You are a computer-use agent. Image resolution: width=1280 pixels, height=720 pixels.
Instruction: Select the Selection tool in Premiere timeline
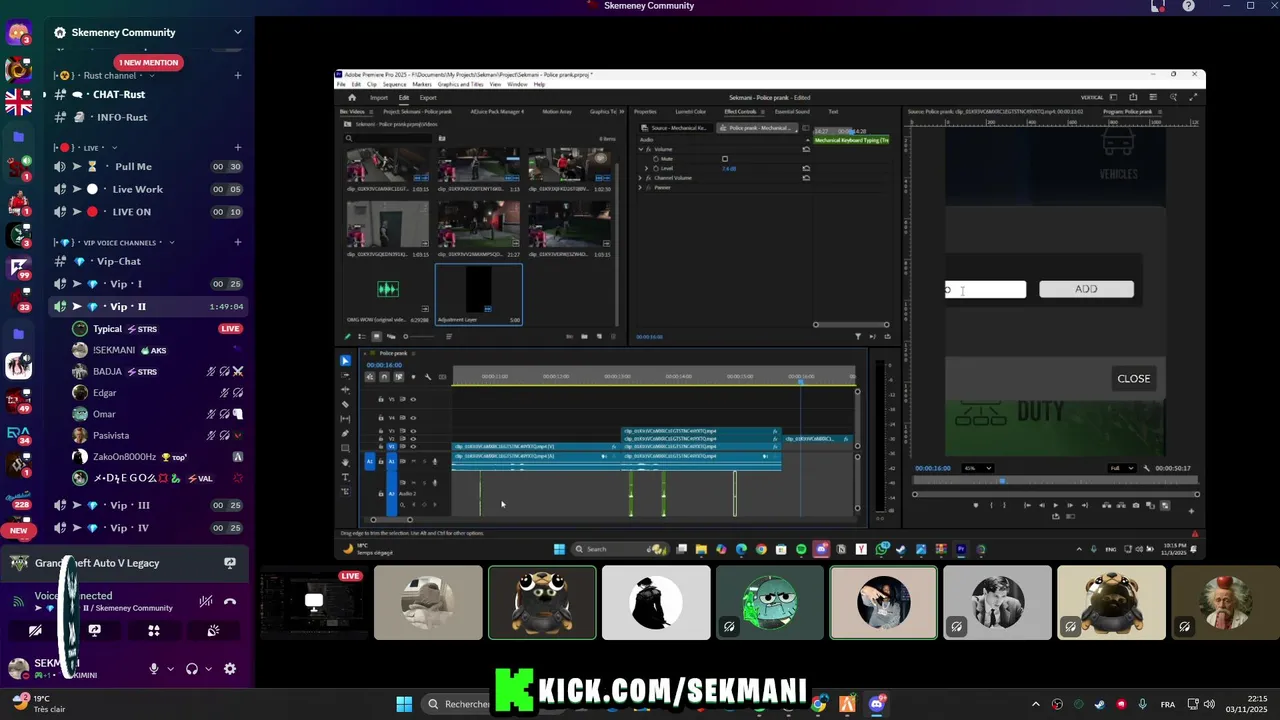pyautogui.click(x=346, y=361)
